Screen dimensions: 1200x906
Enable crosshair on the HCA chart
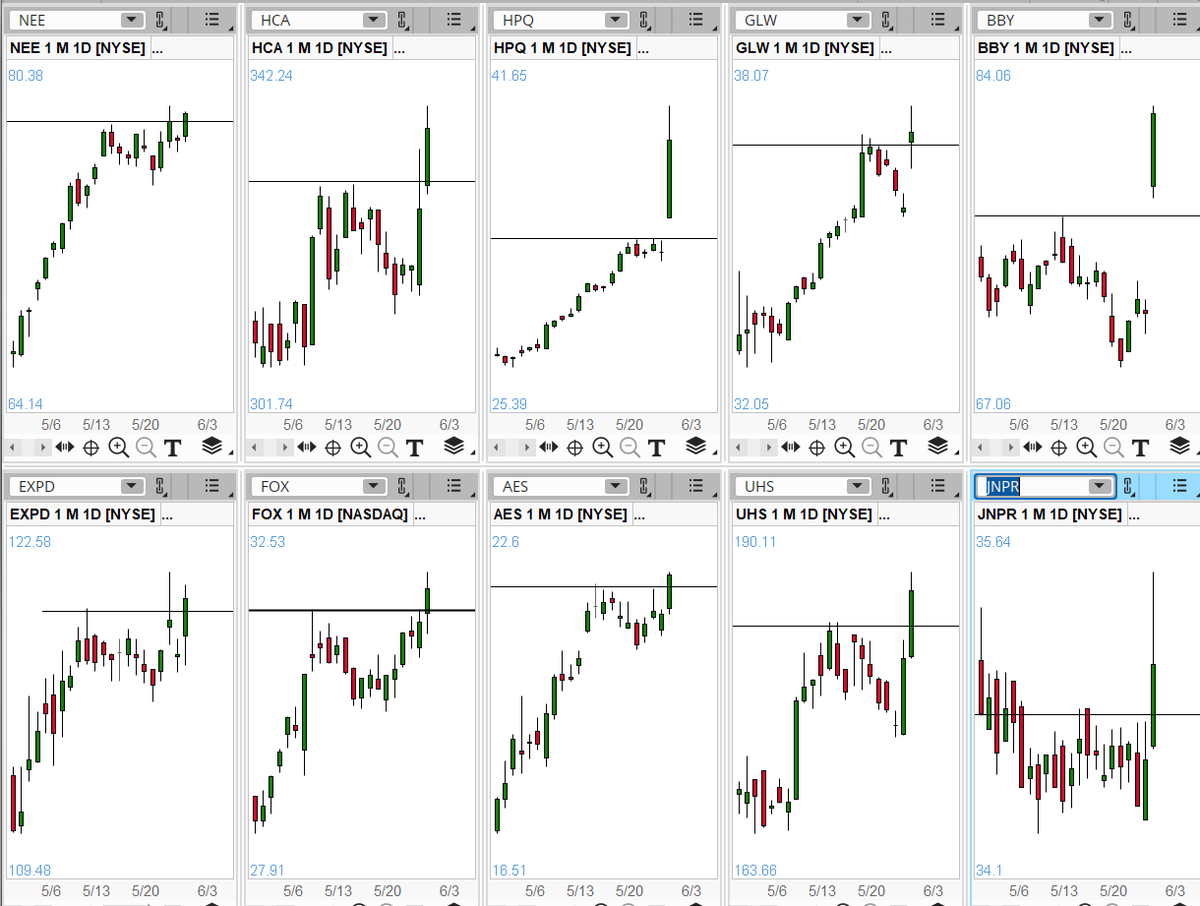[332, 447]
